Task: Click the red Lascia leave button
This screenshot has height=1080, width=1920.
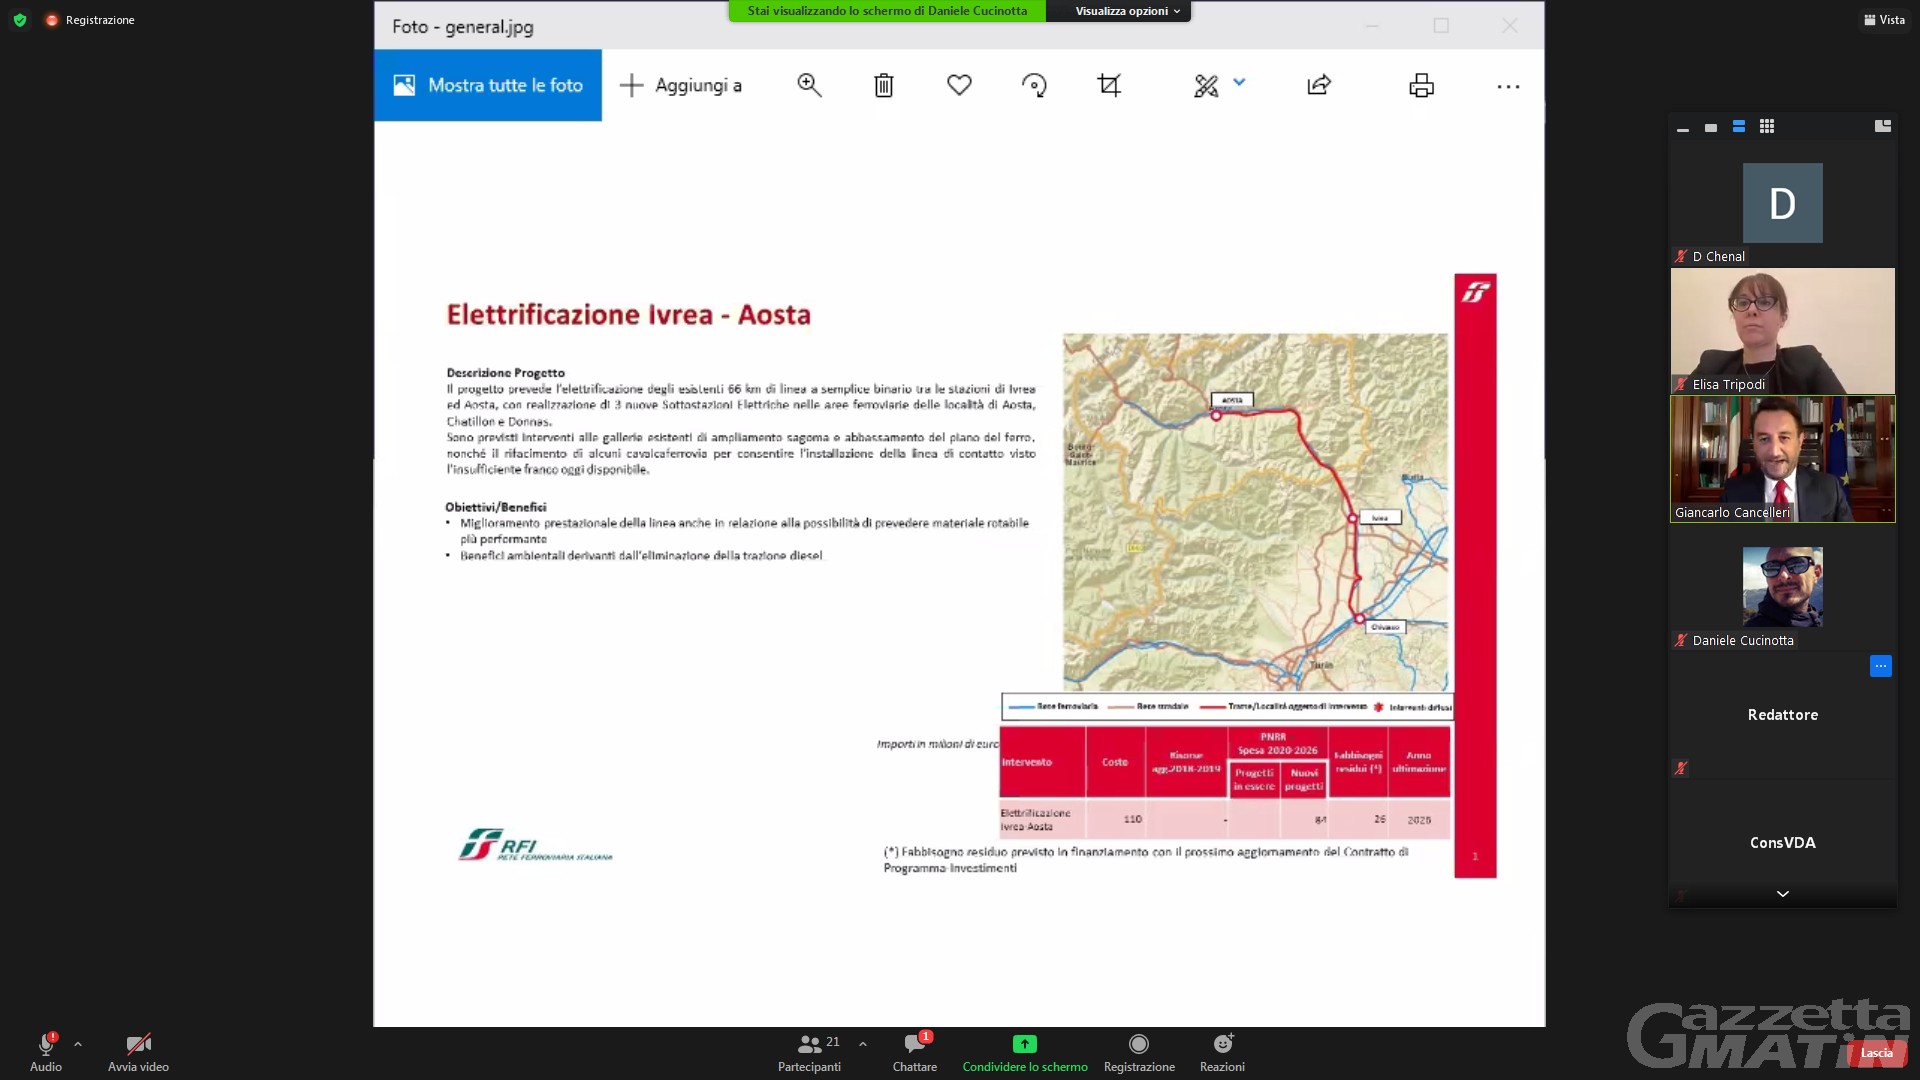Action: tap(1877, 1053)
